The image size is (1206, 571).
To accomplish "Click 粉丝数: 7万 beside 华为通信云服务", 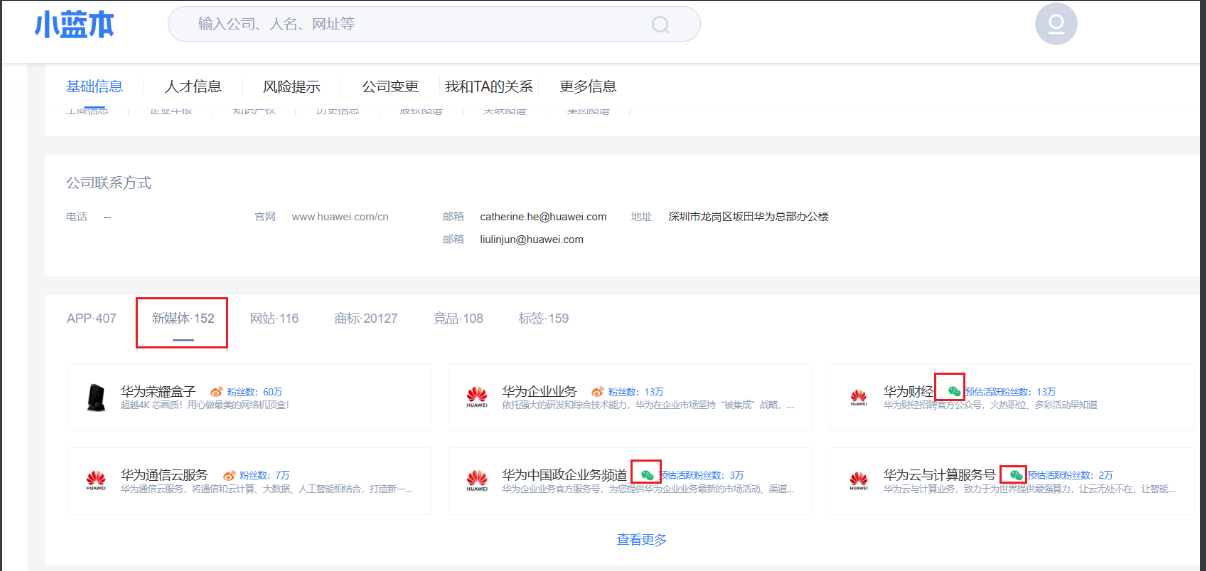I will pos(264,475).
